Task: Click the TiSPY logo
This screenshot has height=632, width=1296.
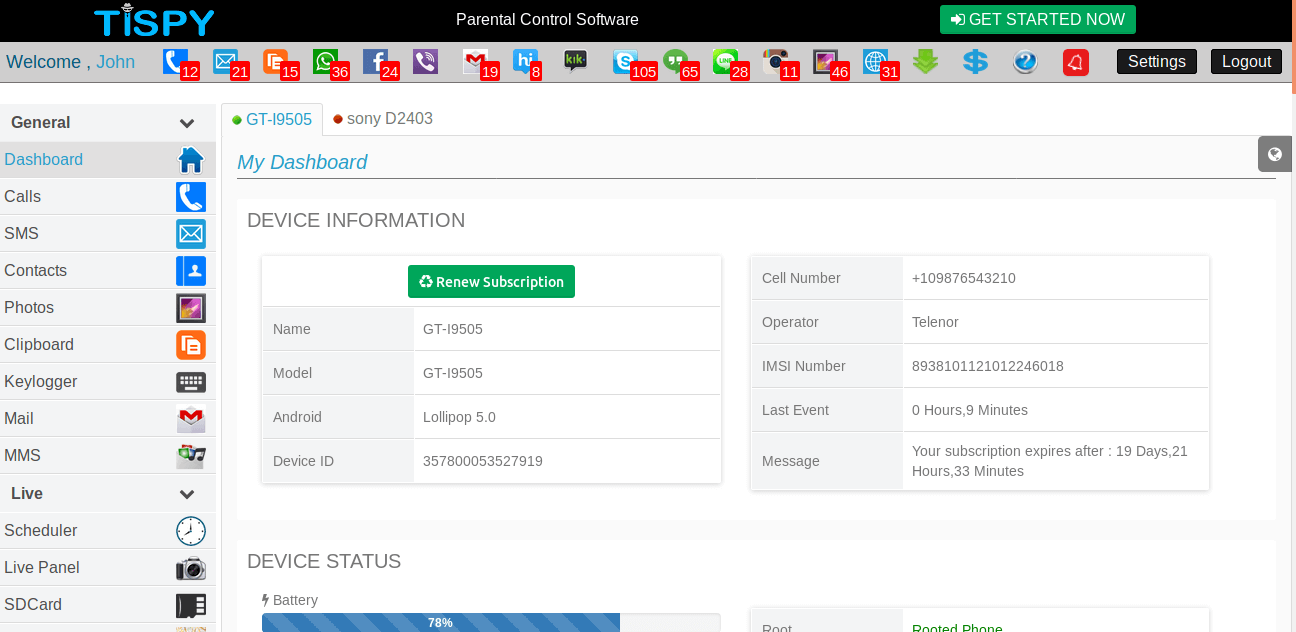Action: pyautogui.click(x=154, y=20)
